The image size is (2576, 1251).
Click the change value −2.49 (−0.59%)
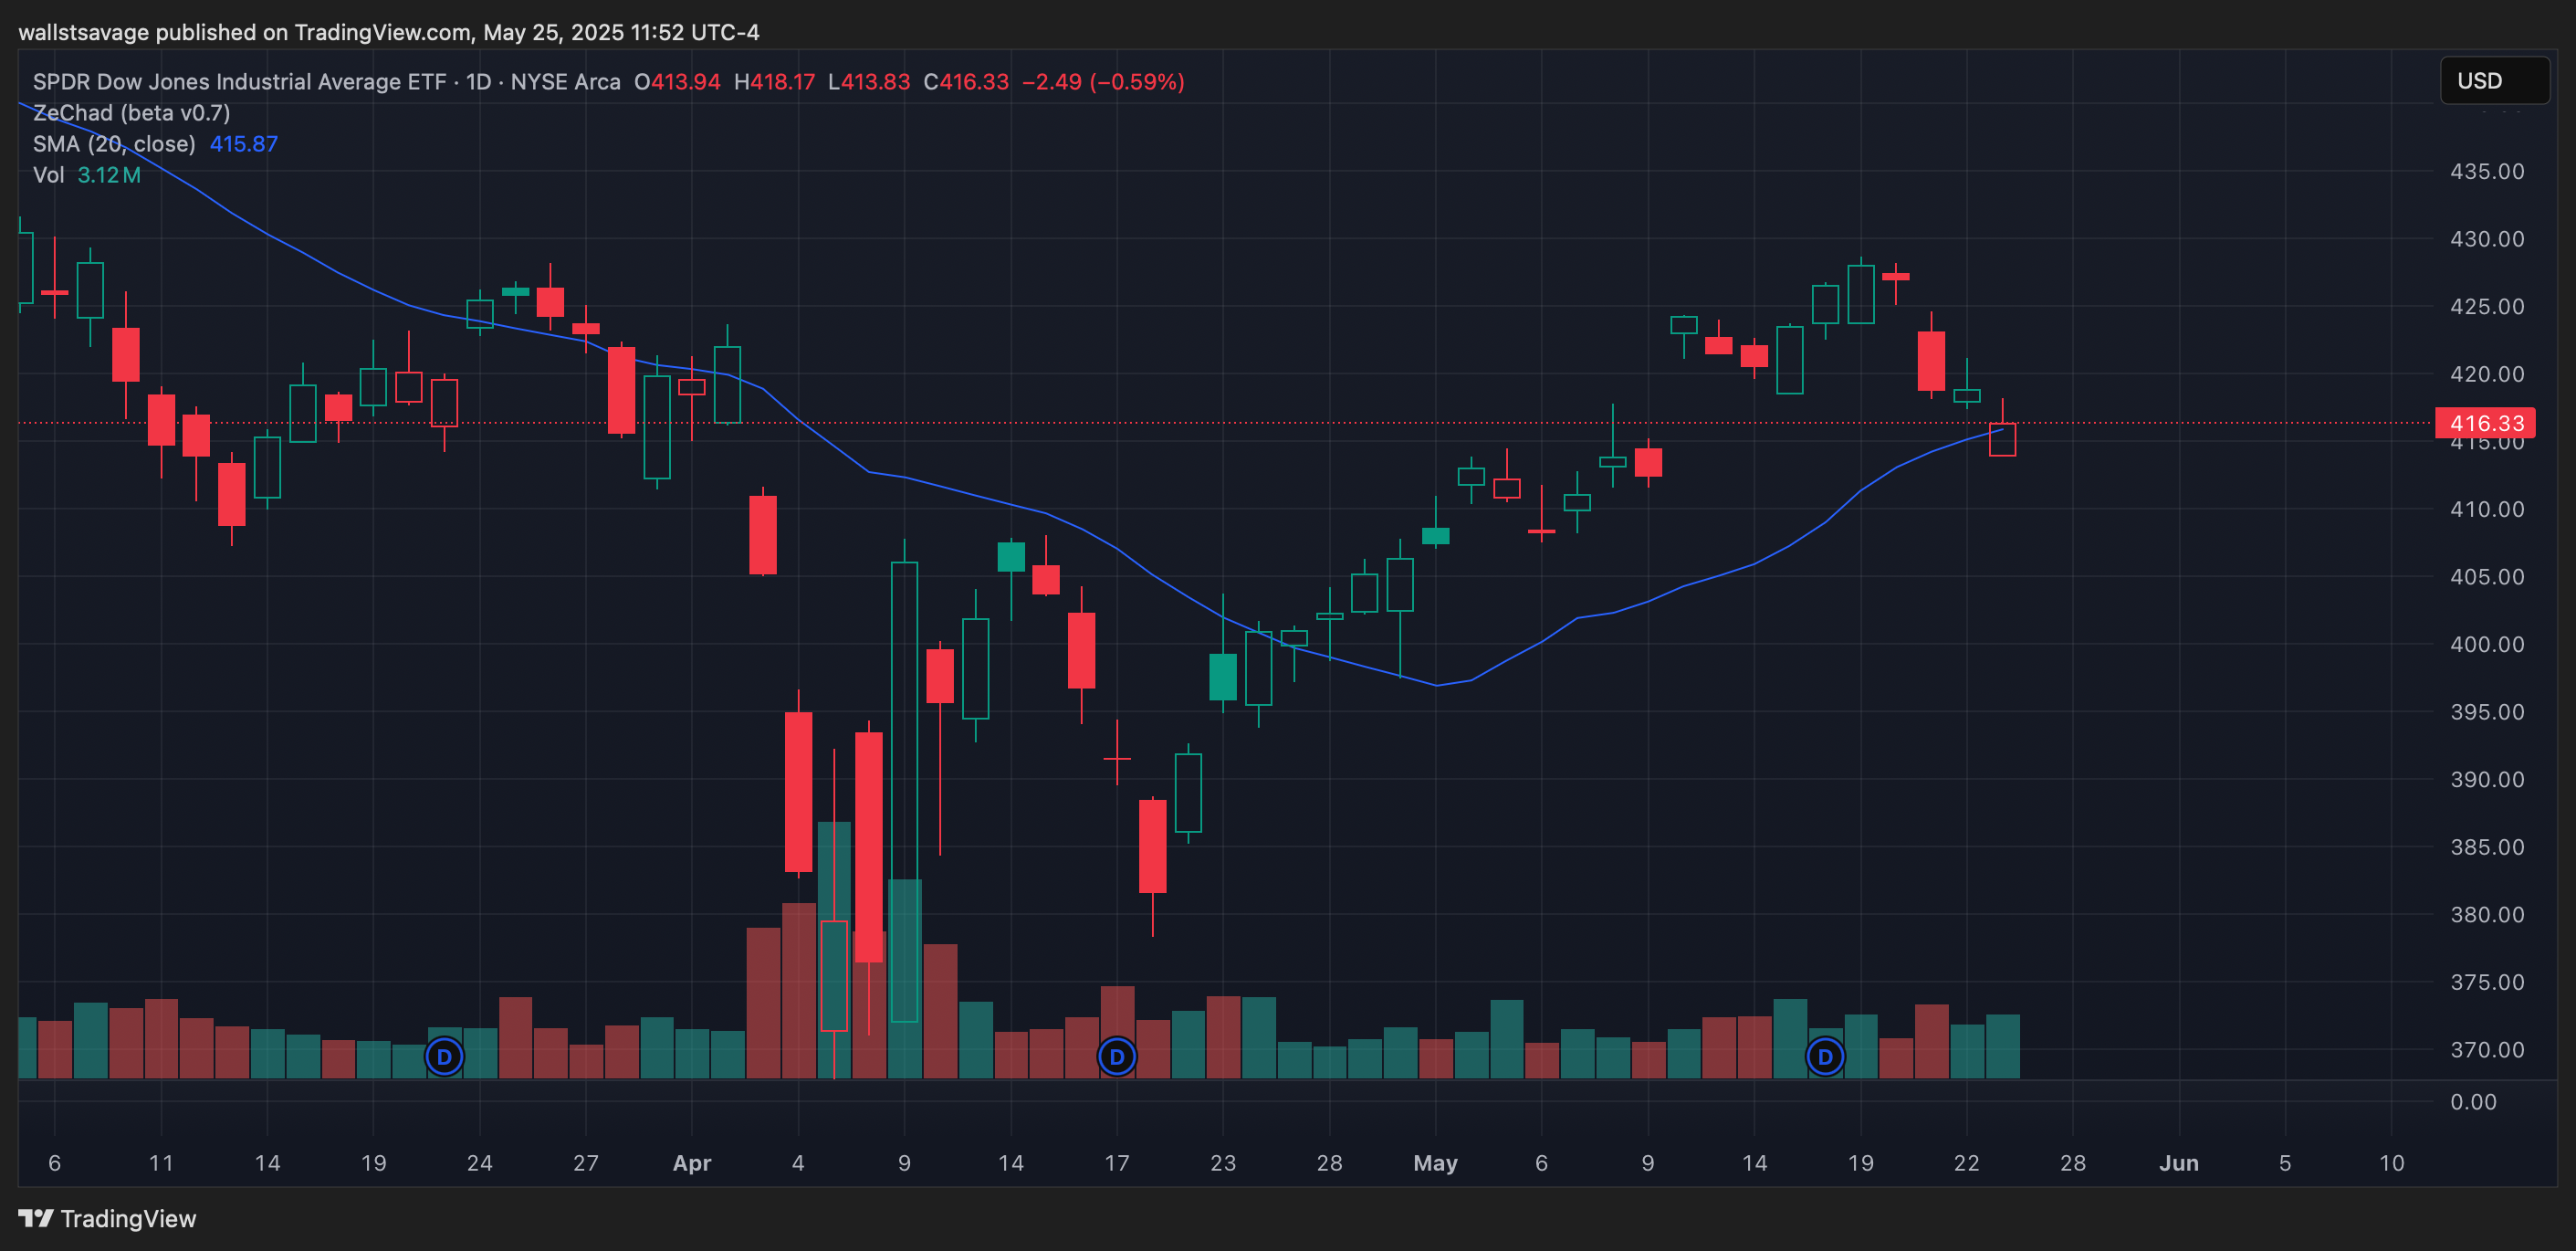1103,82
